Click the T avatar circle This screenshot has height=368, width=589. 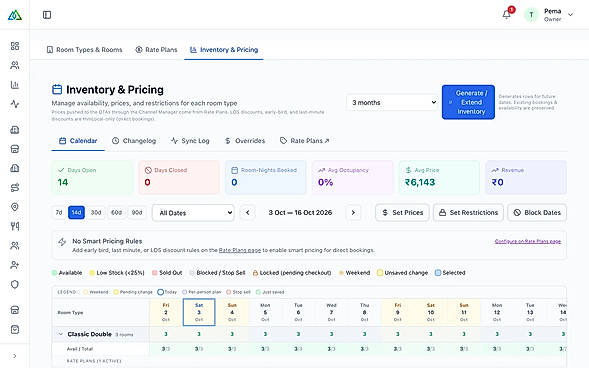(531, 15)
